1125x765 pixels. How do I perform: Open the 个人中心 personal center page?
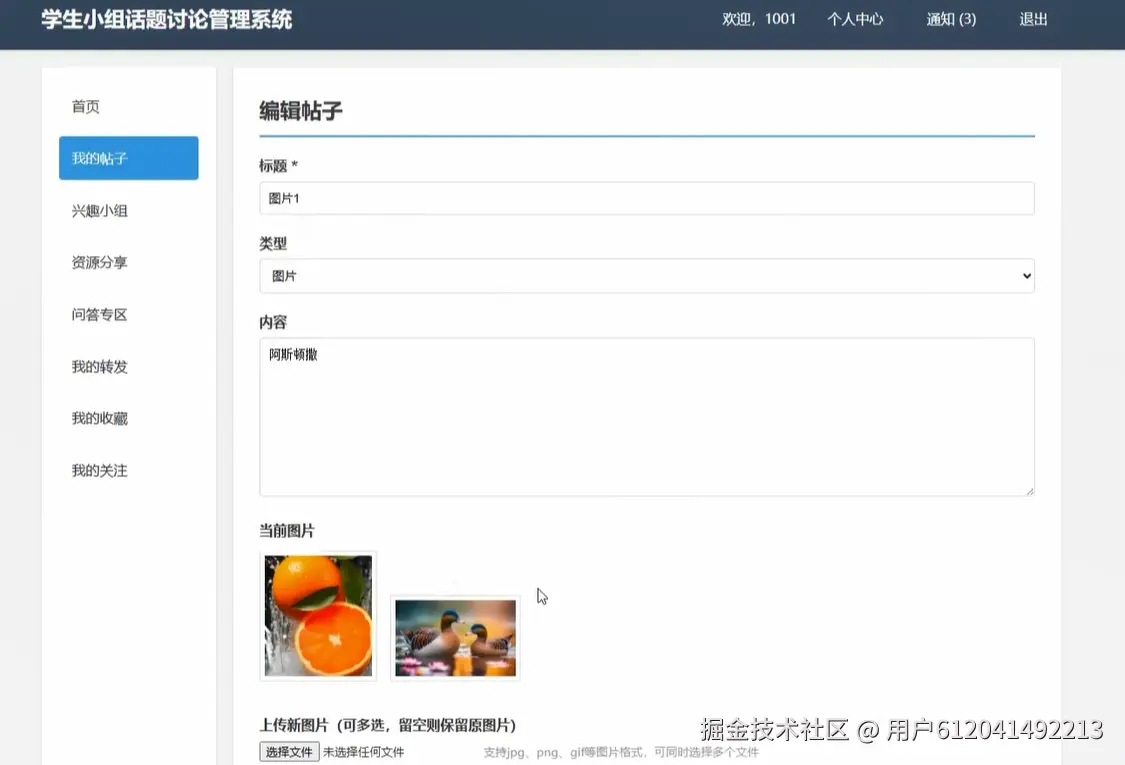click(855, 19)
